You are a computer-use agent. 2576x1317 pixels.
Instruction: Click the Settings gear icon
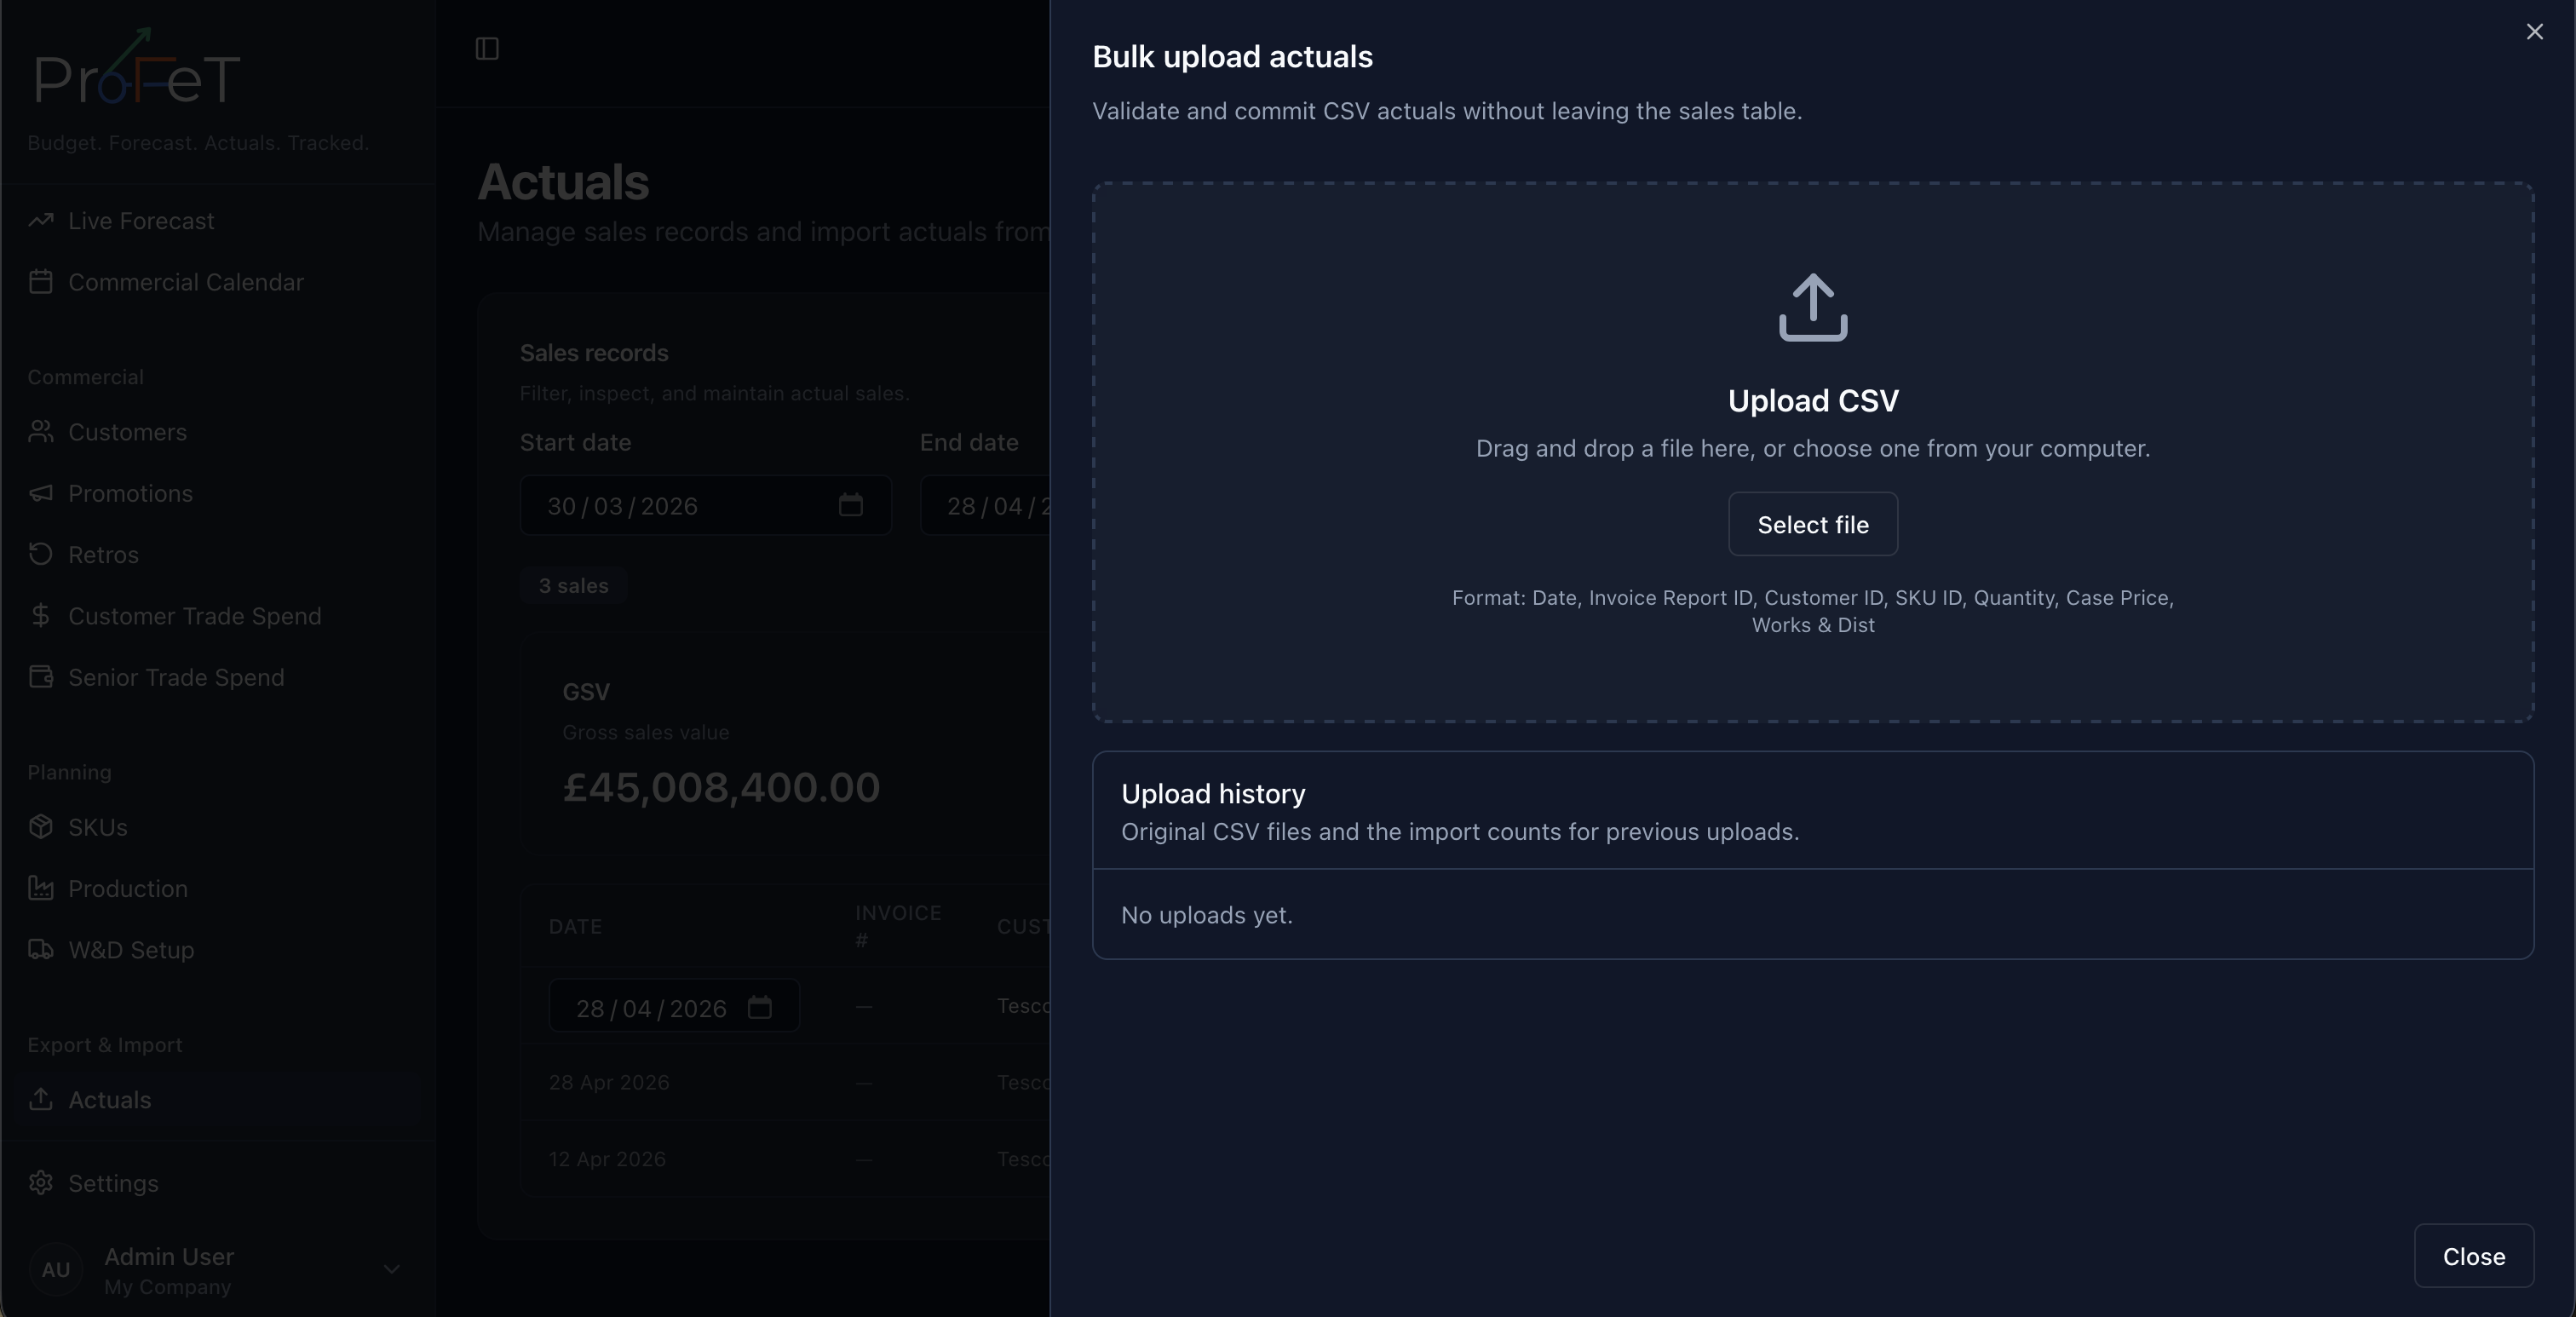pos(41,1183)
